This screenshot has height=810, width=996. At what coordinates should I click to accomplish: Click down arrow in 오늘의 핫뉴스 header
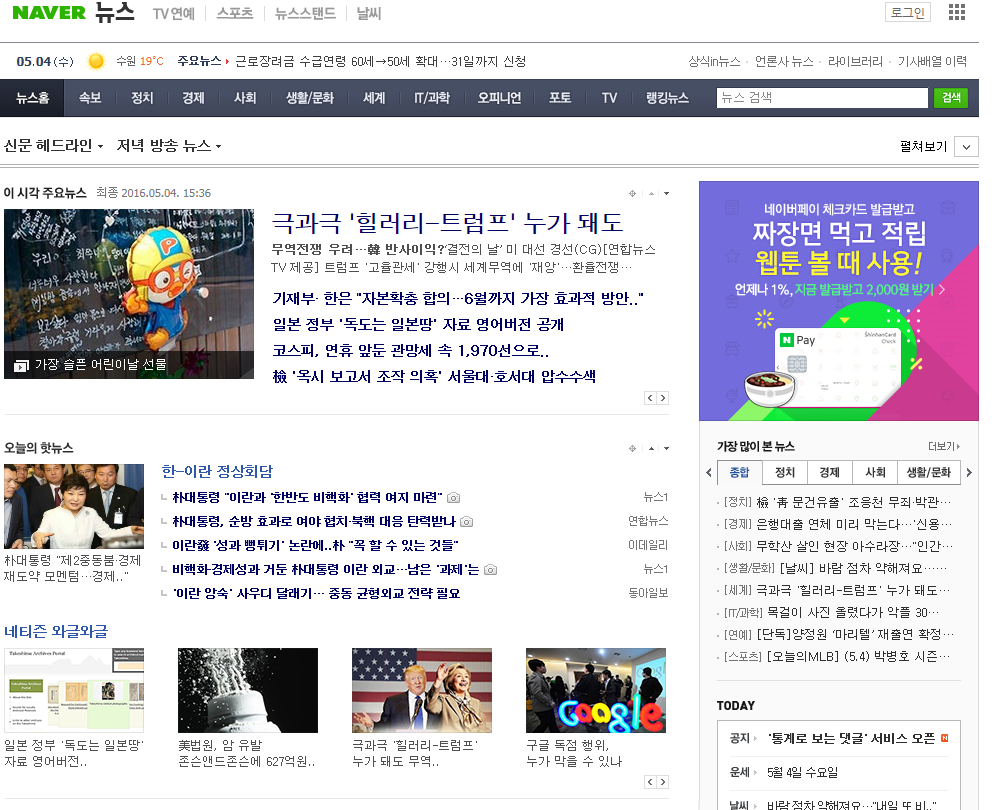click(666, 449)
